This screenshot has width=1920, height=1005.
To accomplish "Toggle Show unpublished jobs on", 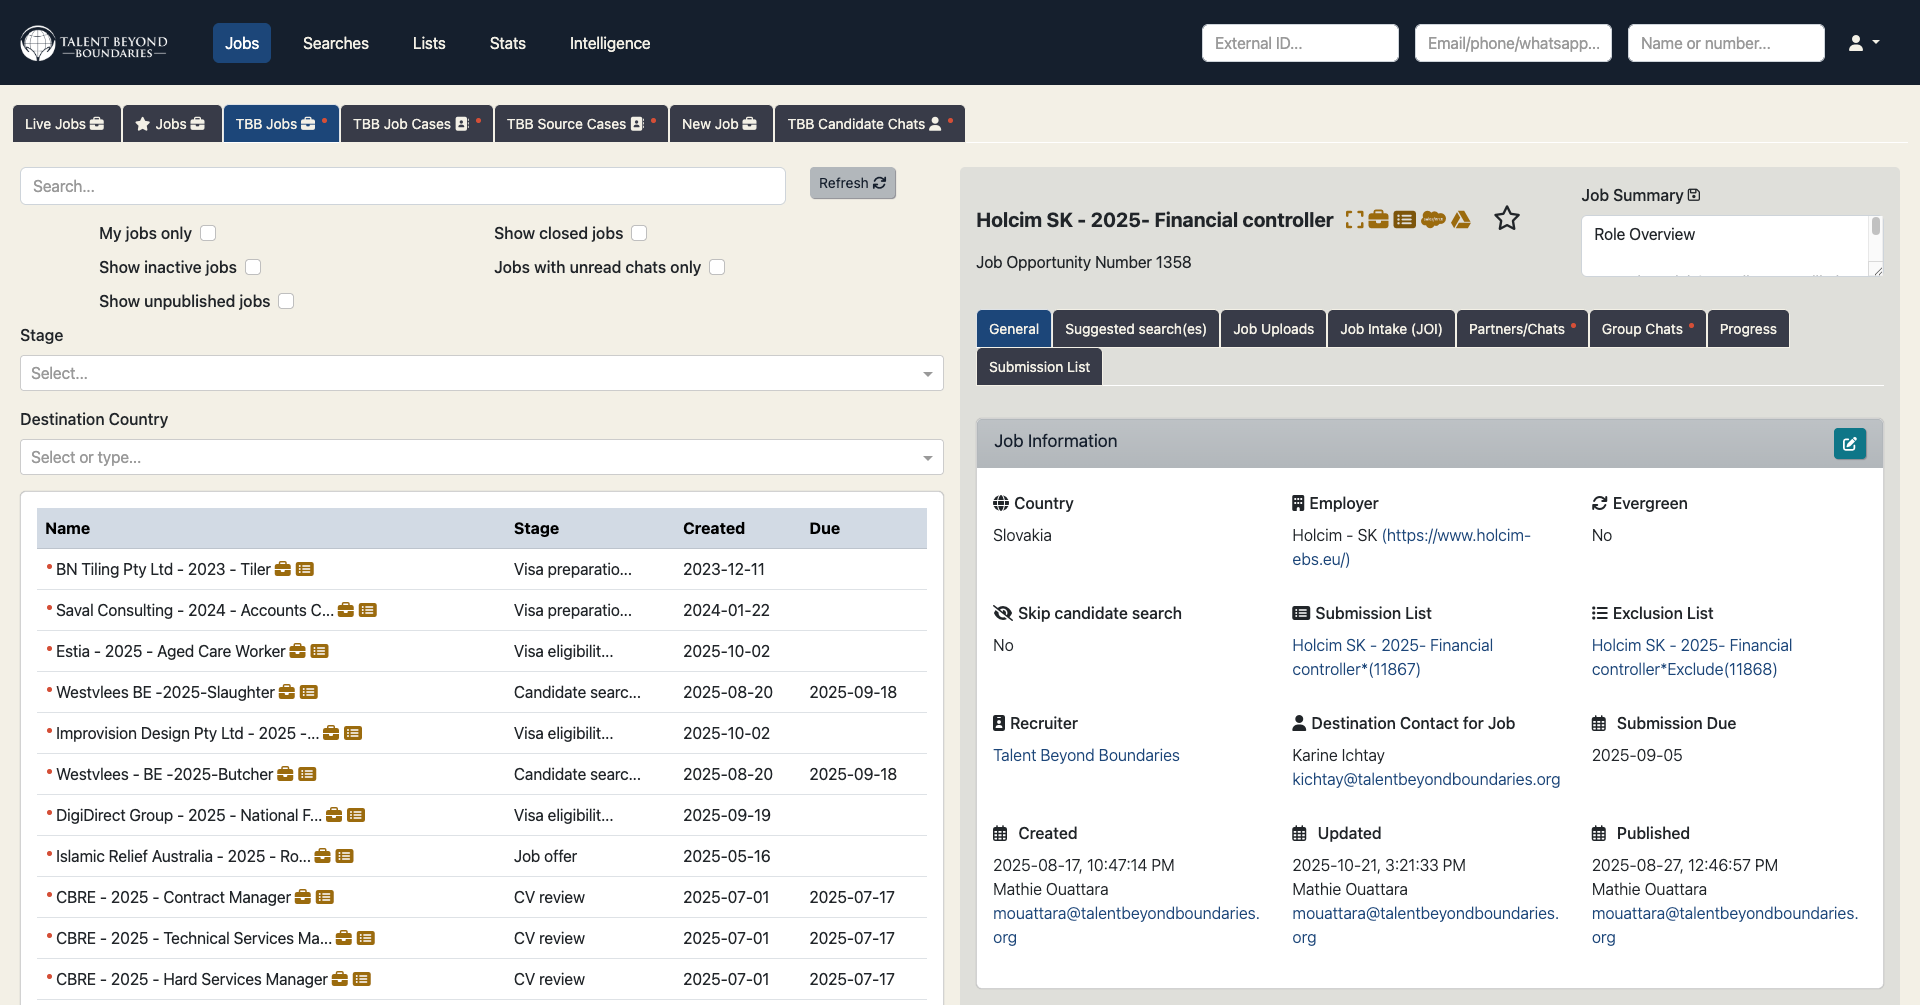I will pos(286,301).
